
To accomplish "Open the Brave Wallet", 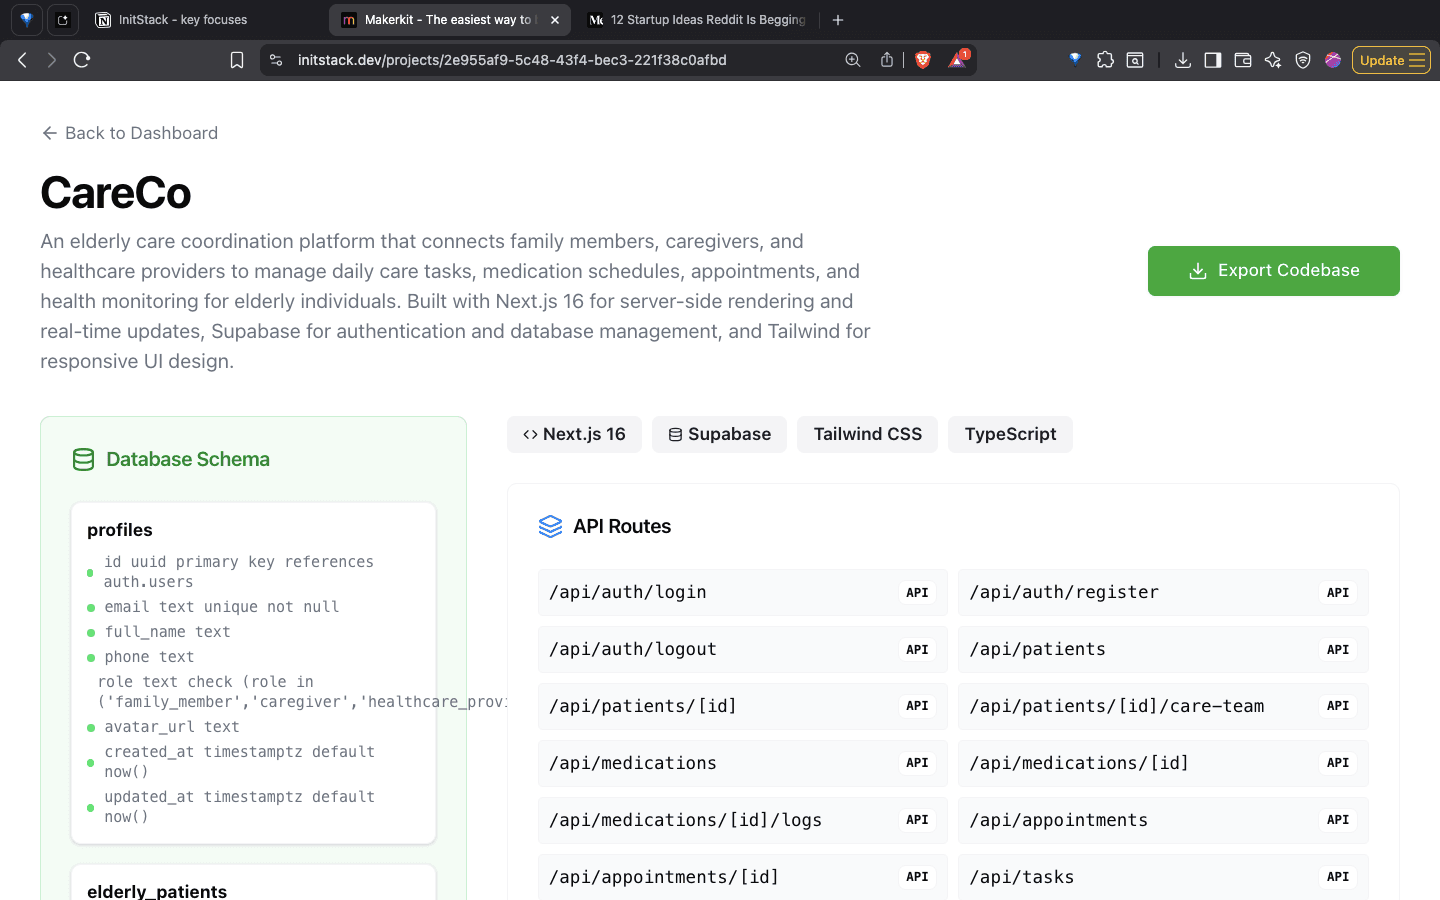I will click(1242, 60).
